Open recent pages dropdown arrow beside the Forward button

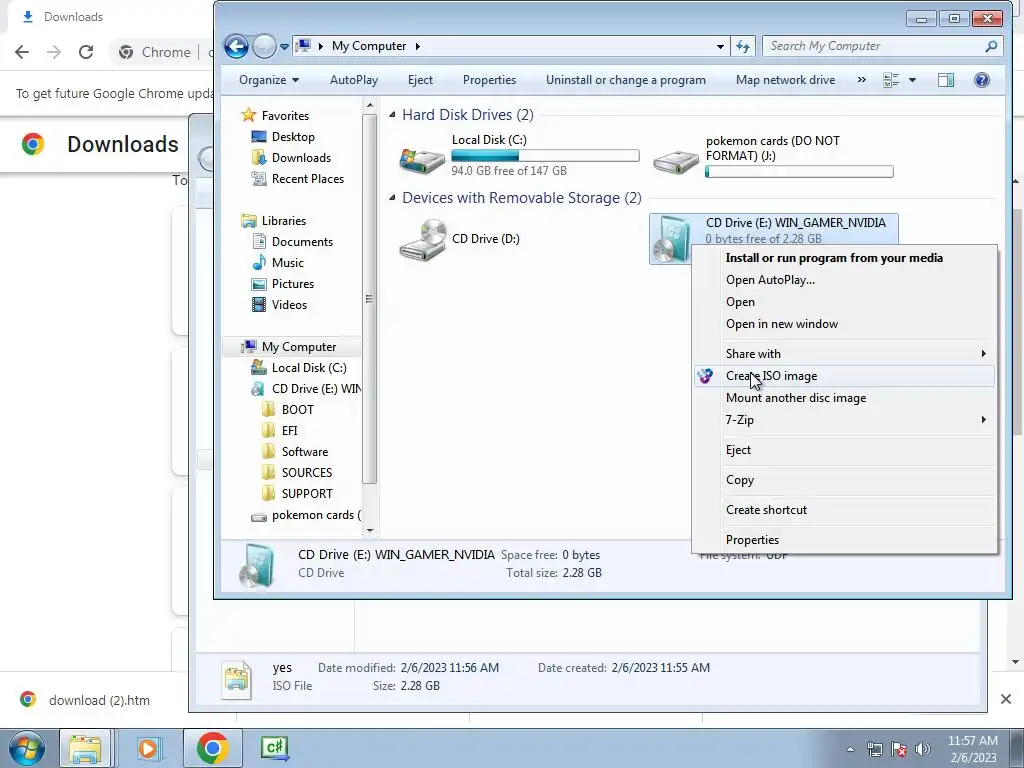pos(284,47)
